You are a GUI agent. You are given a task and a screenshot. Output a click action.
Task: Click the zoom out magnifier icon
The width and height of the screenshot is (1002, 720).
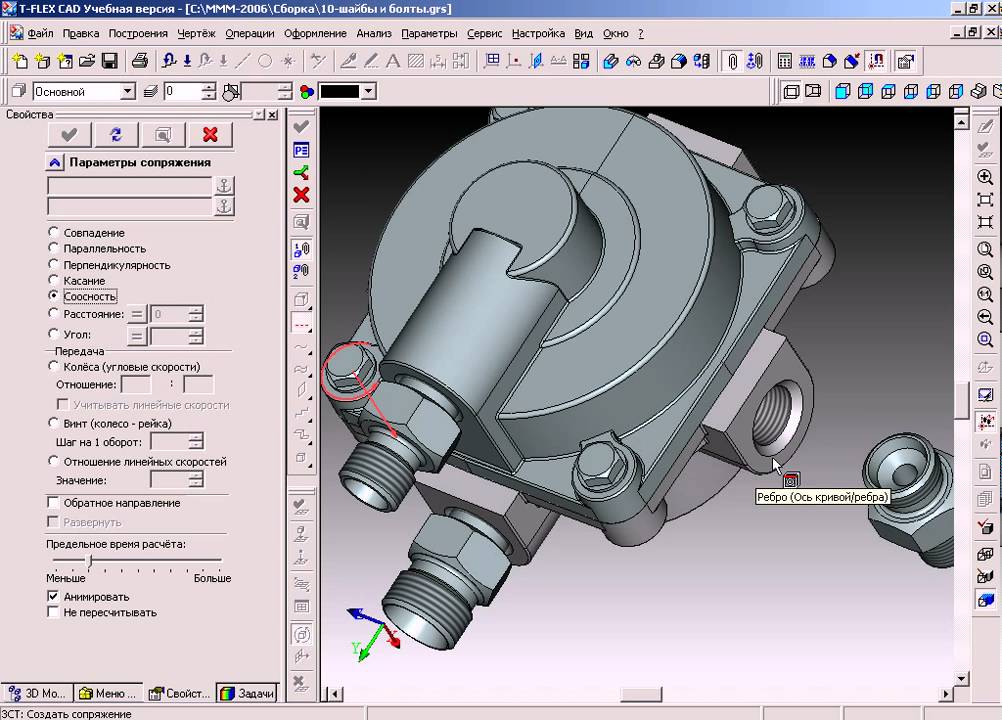click(985, 317)
